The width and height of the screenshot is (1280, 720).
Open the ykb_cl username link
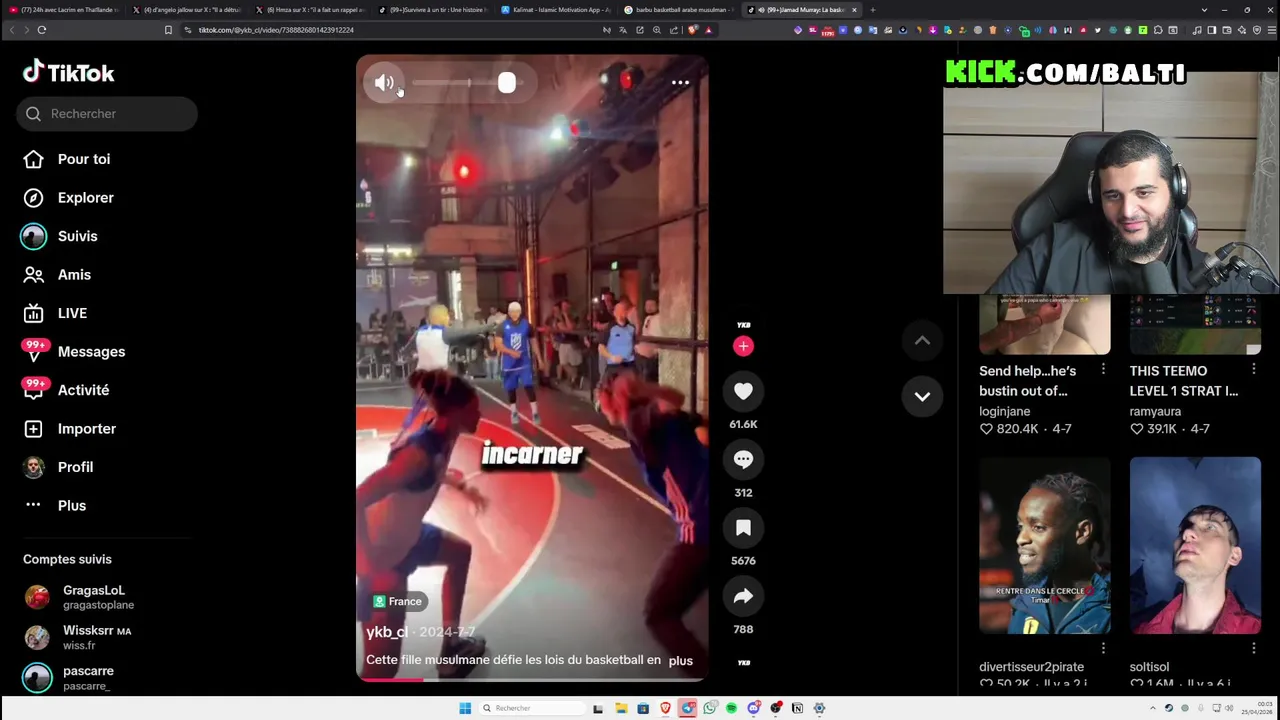point(387,632)
